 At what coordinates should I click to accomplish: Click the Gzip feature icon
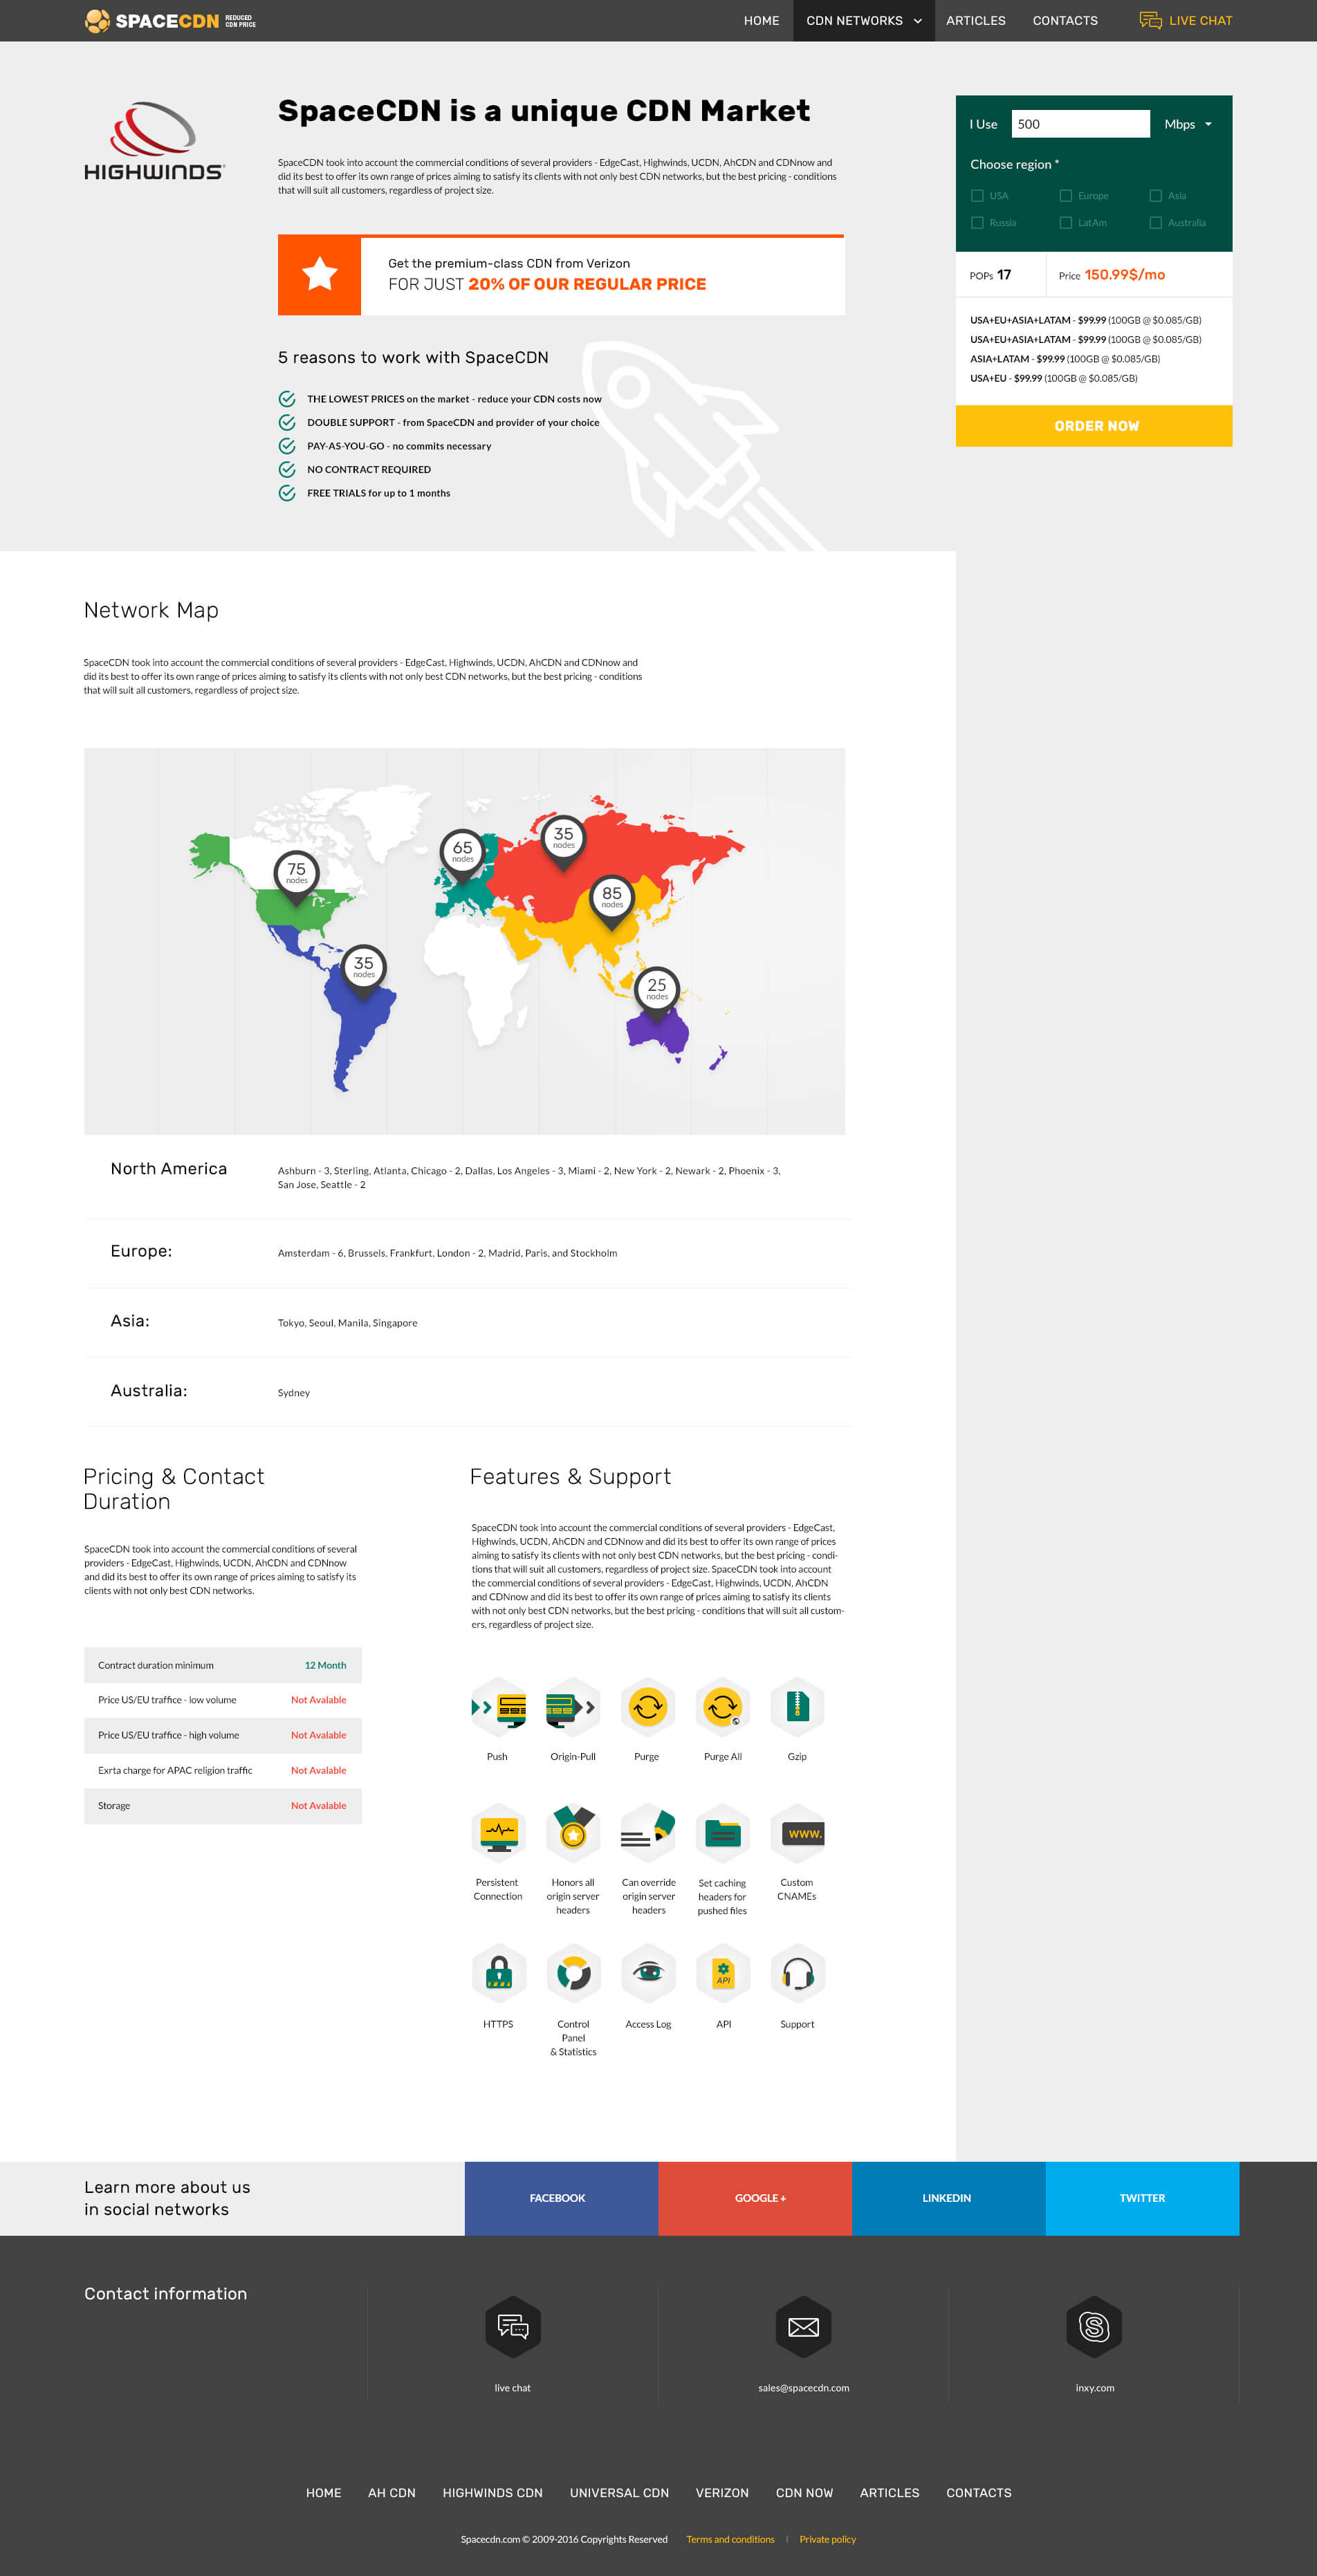pos(797,1707)
